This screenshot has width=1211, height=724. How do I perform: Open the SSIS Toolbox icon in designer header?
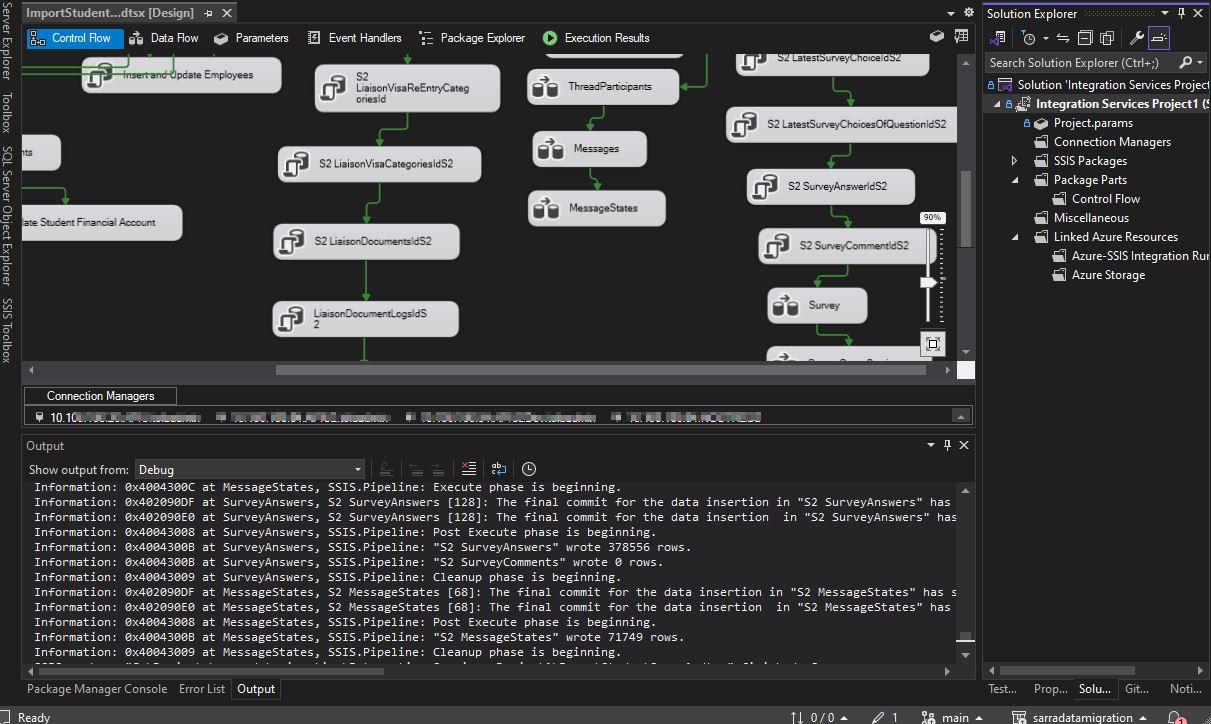[x=937, y=36]
